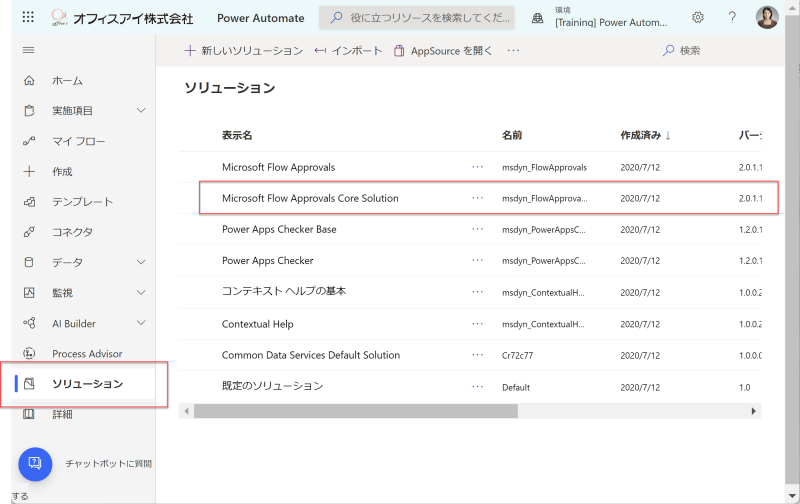Image resolution: width=800 pixels, height=504 pixels.
Task: Click 新しいソリューション button
Action: click(243, 51)
